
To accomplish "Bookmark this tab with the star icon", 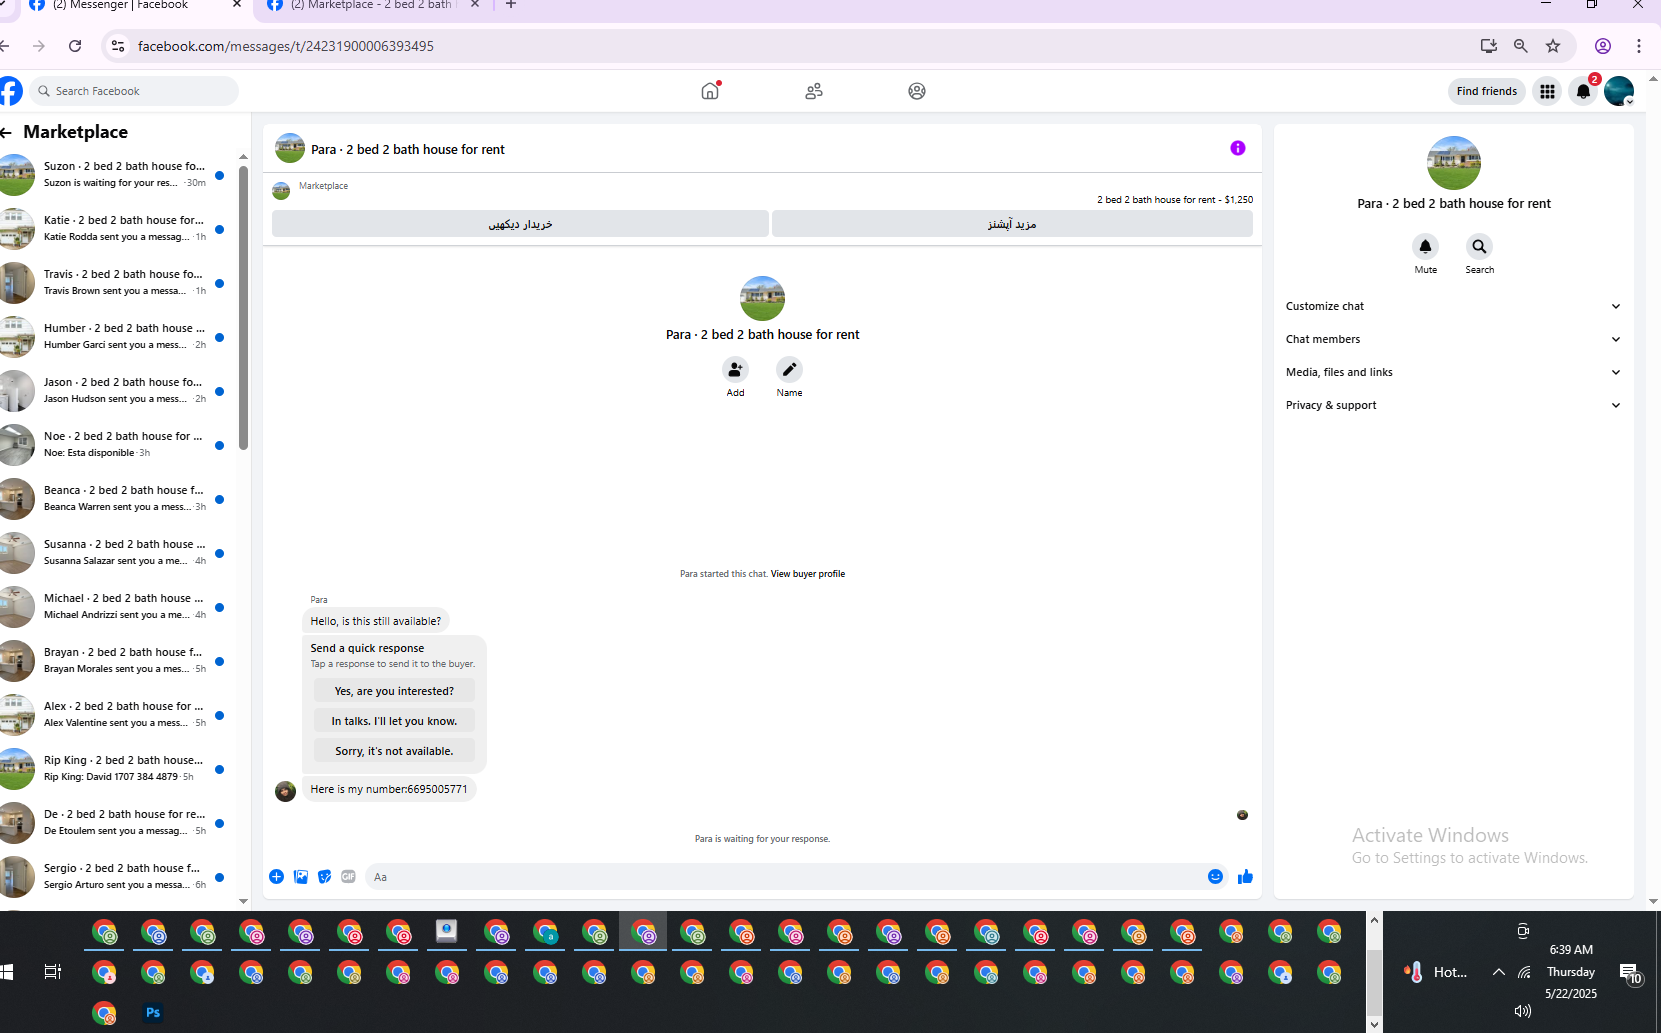I will point(1553,46).
